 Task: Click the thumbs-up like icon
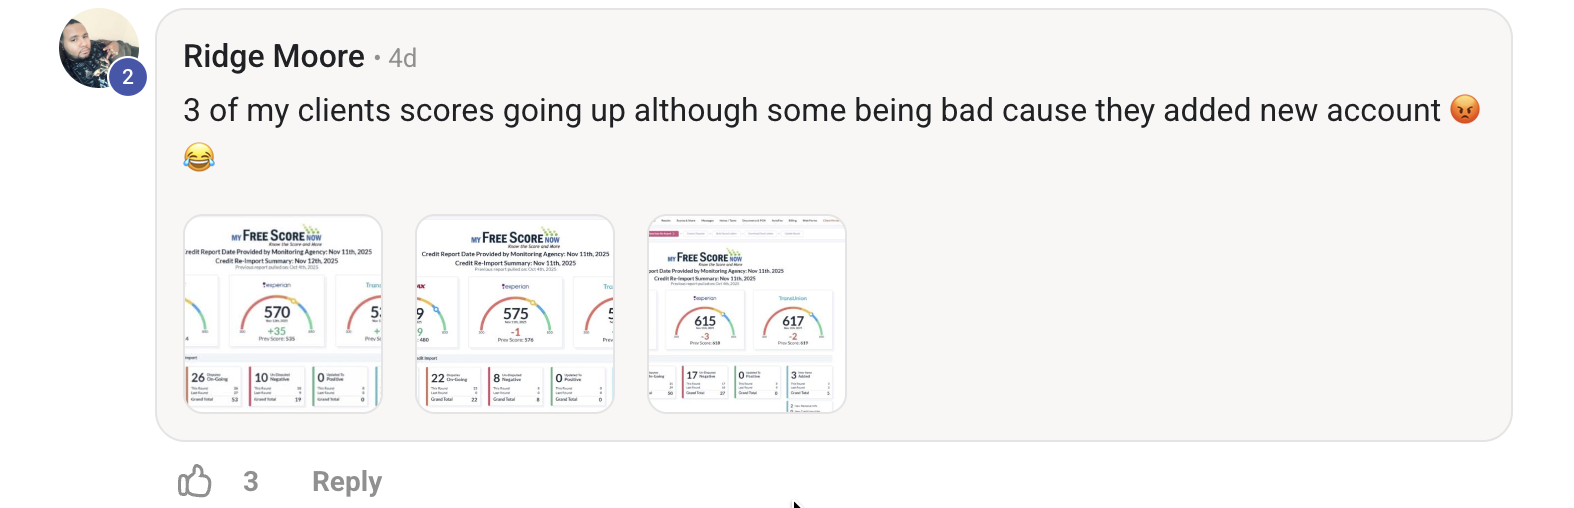coord(195,482)
